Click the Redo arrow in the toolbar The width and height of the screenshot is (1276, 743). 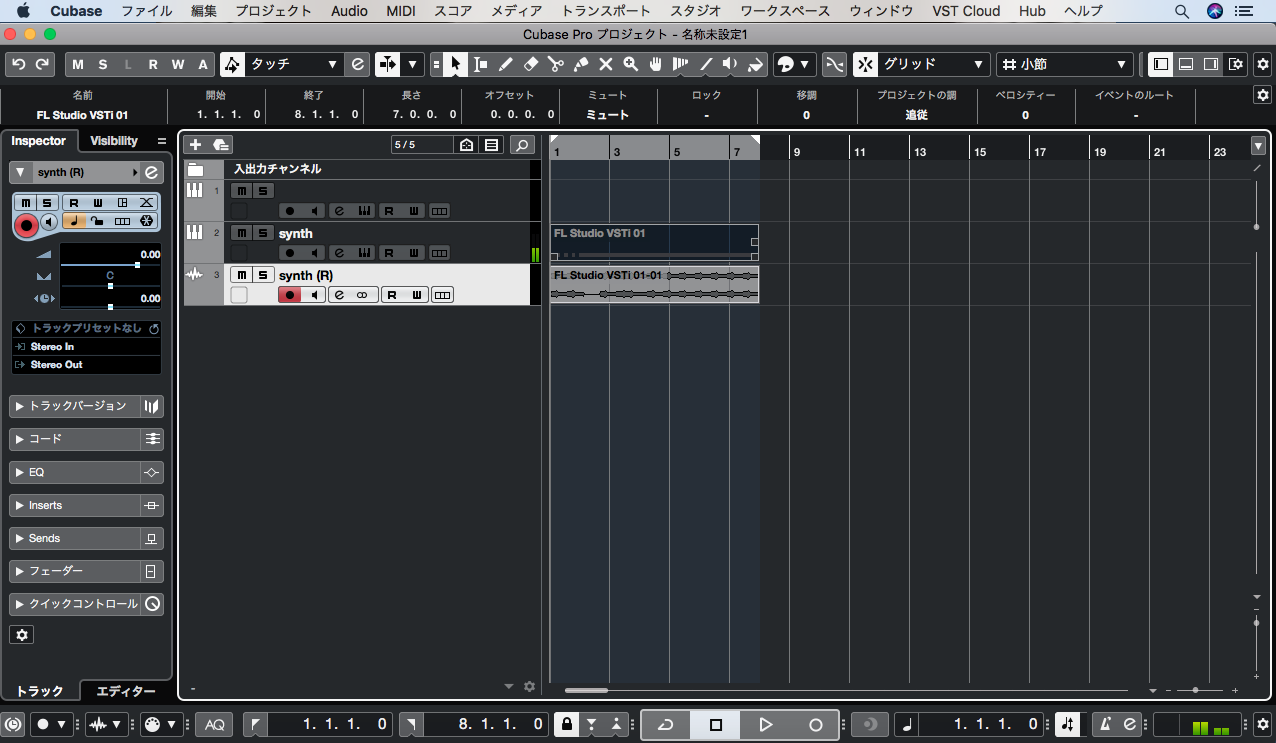click(x=42, y=64)
